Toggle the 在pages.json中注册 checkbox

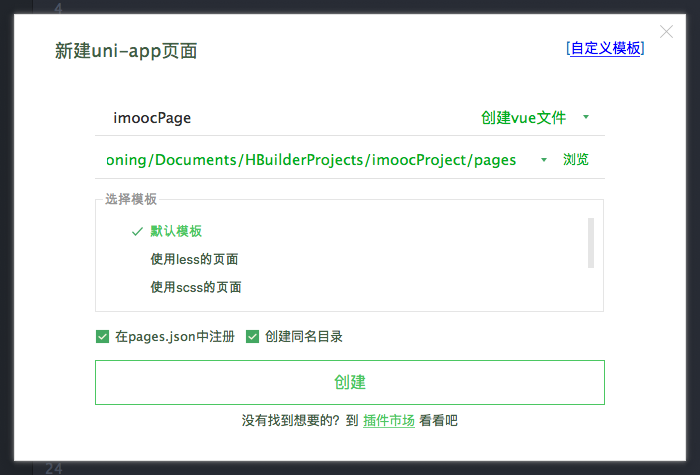pos(102,337)
